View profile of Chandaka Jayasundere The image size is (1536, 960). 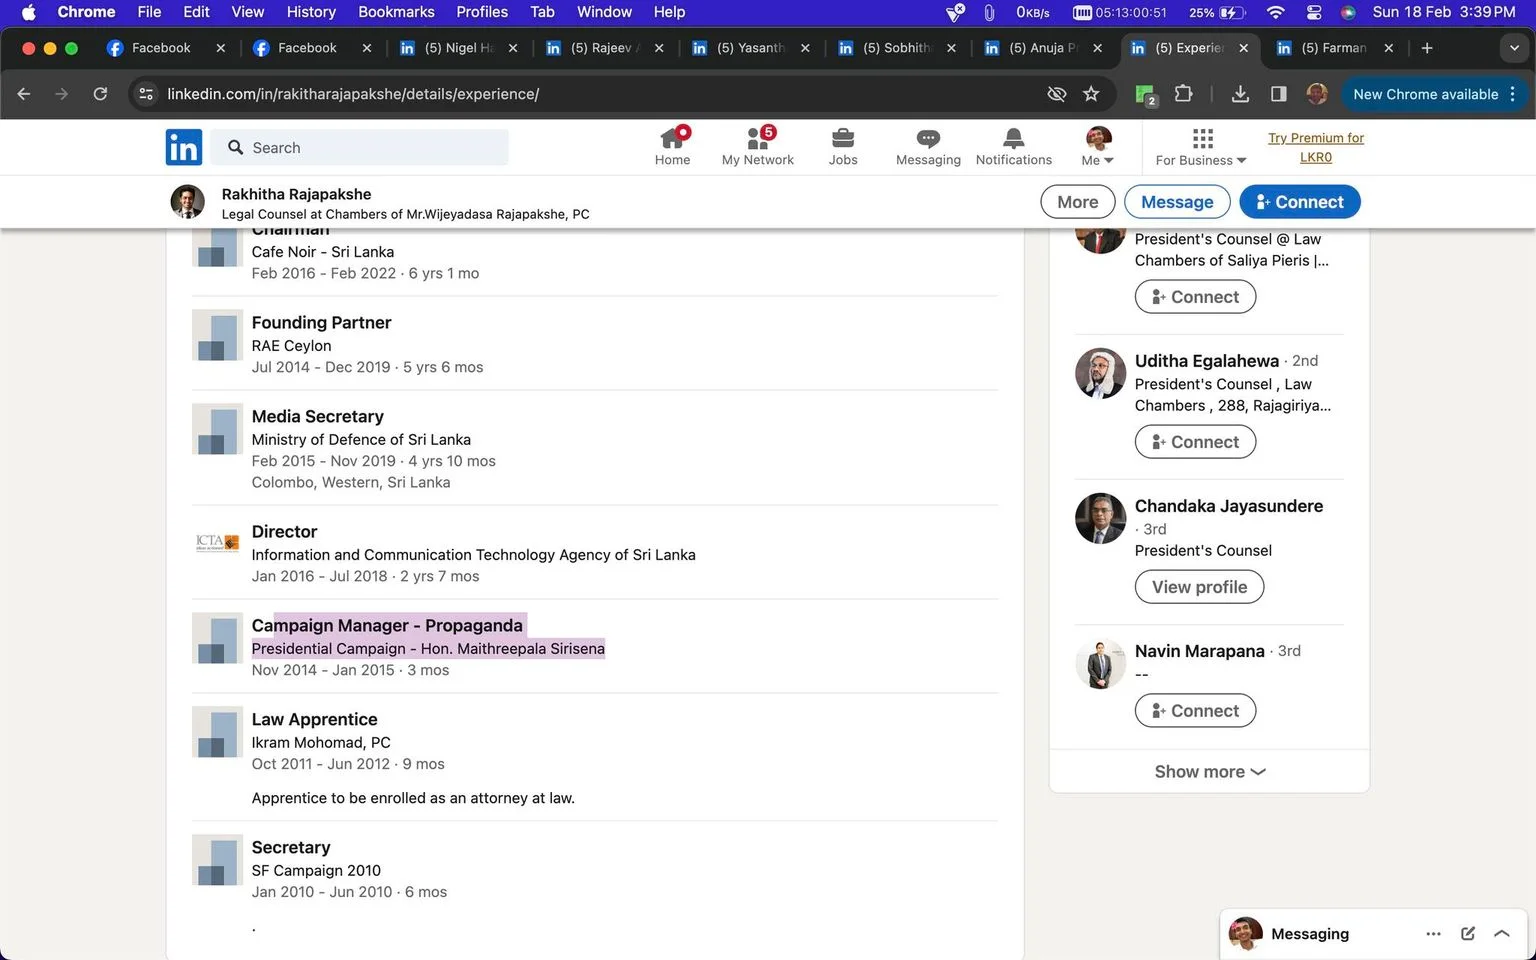click(x=1199, y=587)
